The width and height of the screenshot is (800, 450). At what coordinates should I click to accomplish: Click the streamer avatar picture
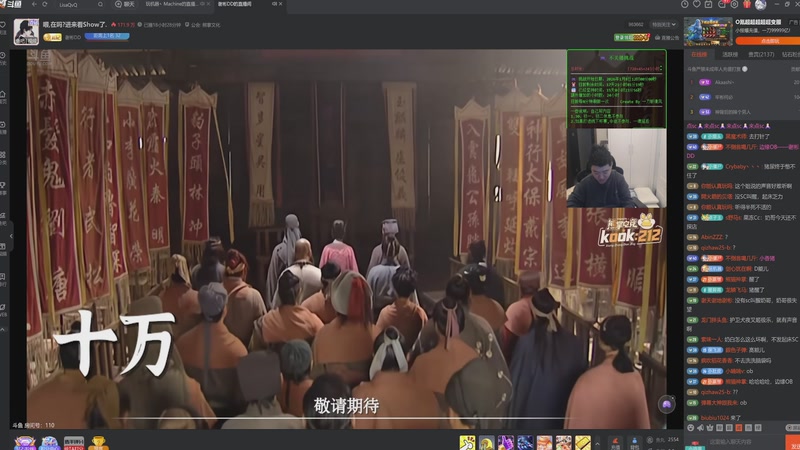(26, 32)
